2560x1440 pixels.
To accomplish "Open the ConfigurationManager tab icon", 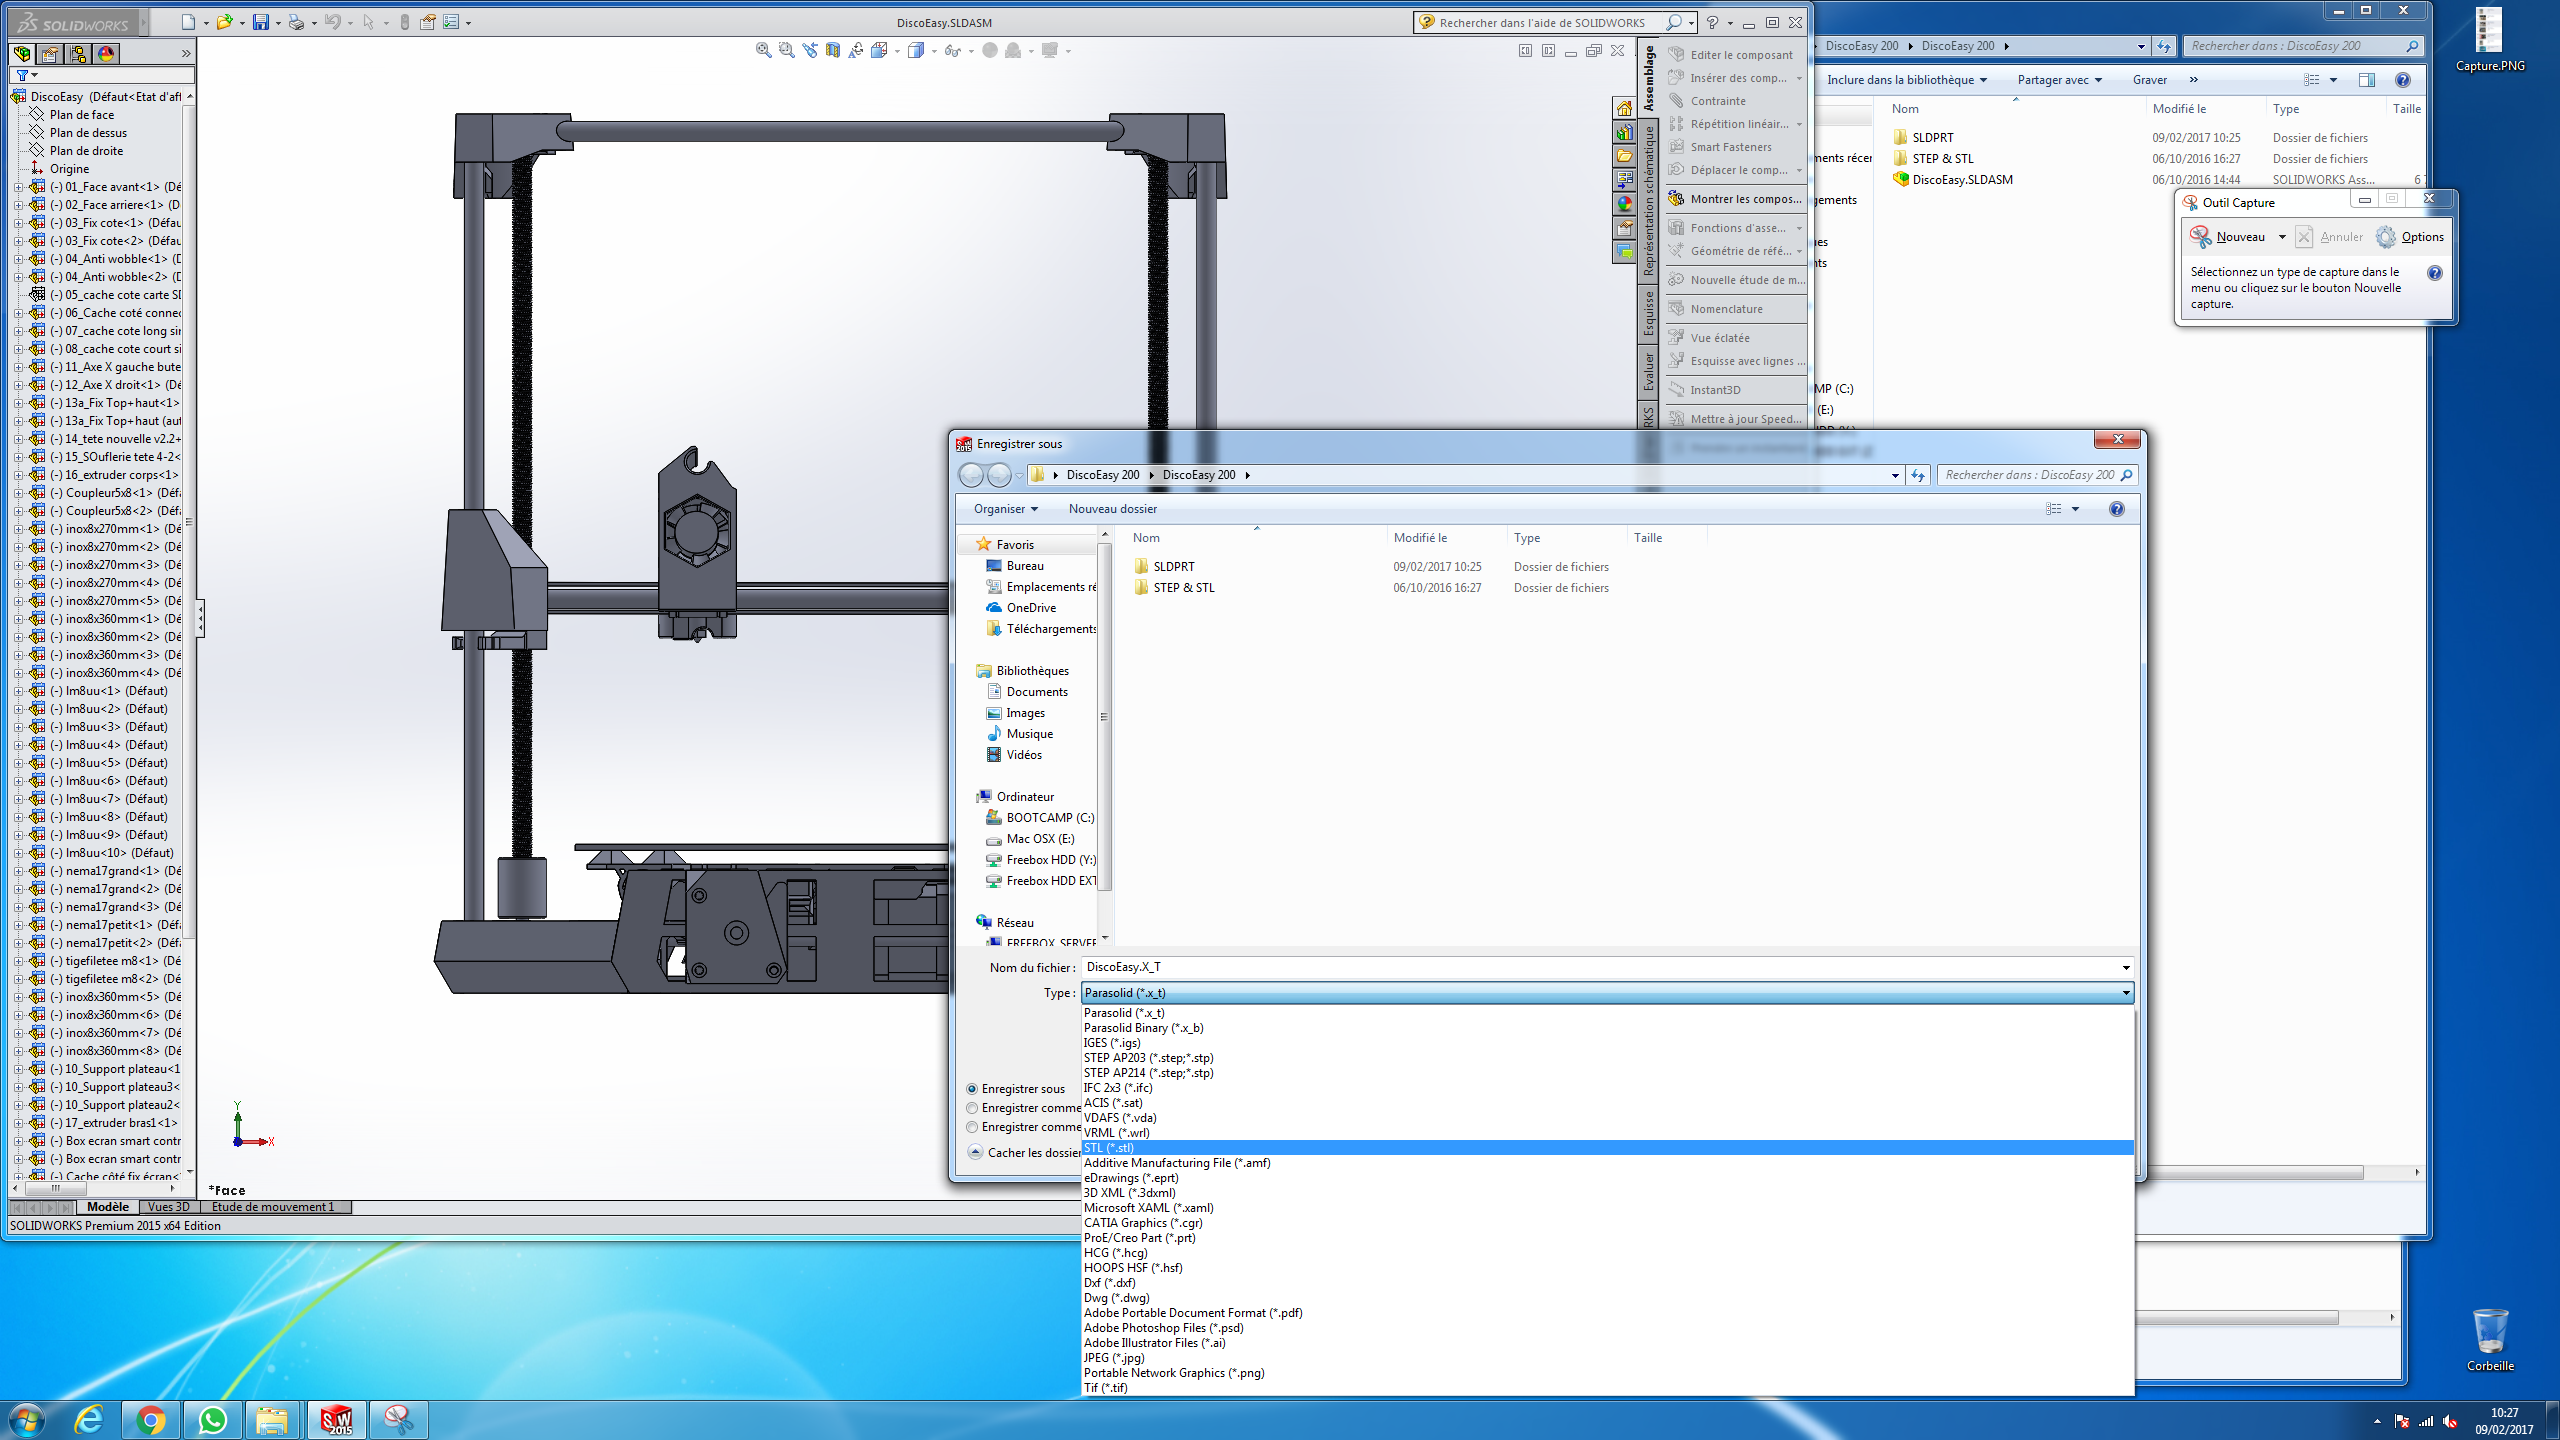I will [78, 54].
